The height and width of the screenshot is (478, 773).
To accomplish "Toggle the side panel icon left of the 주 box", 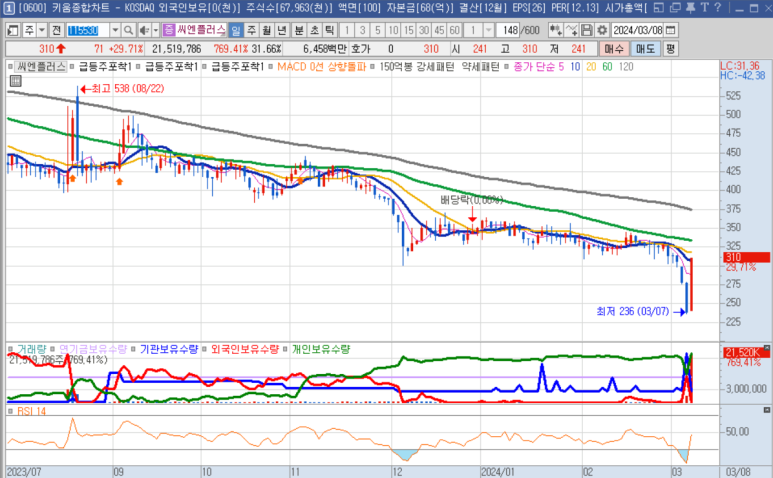I will click(x=13, y=30).
